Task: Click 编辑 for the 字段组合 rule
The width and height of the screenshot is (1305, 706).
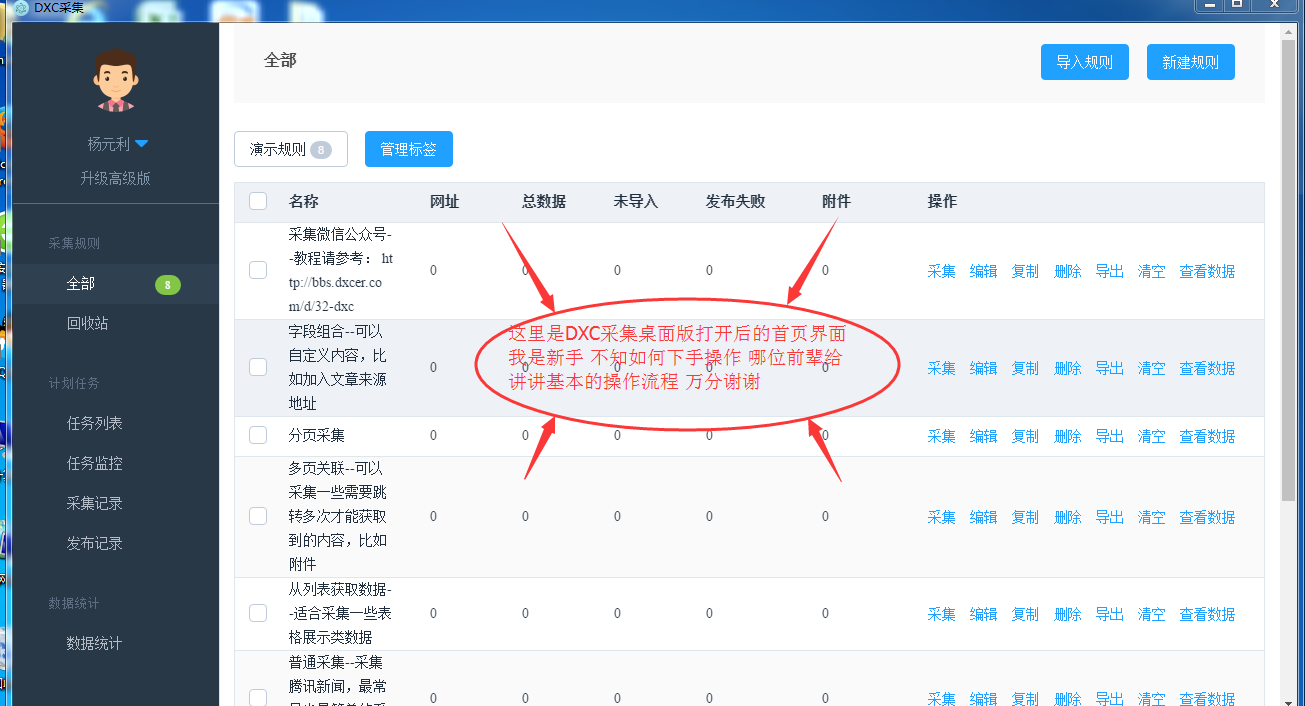Action: click(984, 368)
